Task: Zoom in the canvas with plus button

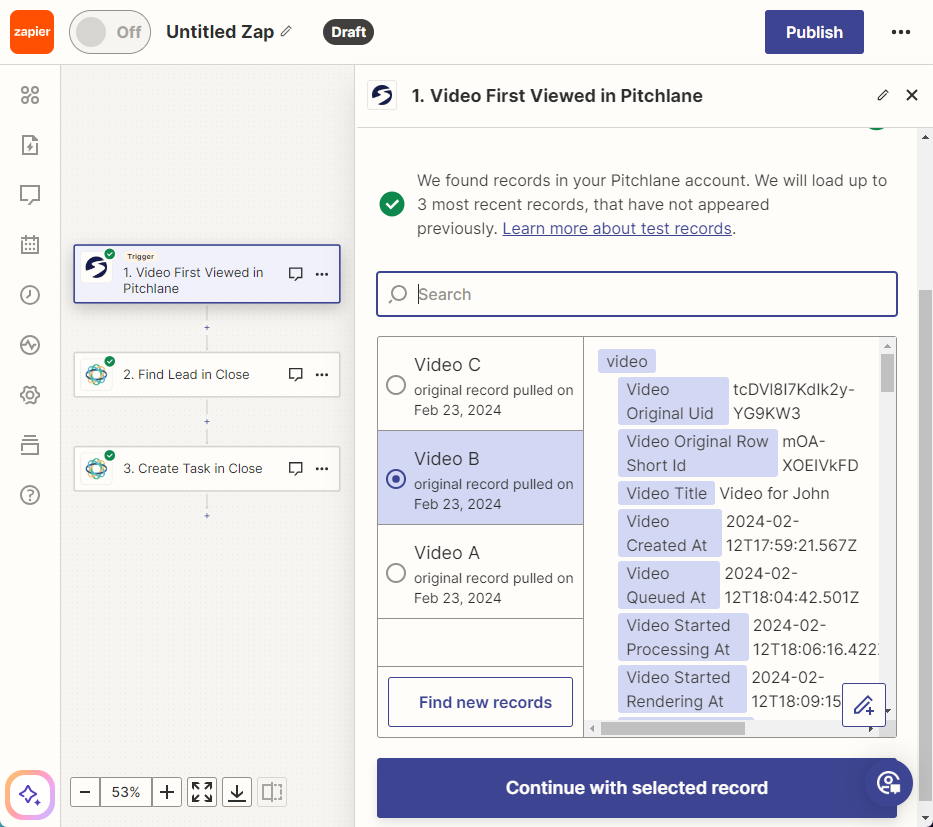Action: [x=167, y=792]
